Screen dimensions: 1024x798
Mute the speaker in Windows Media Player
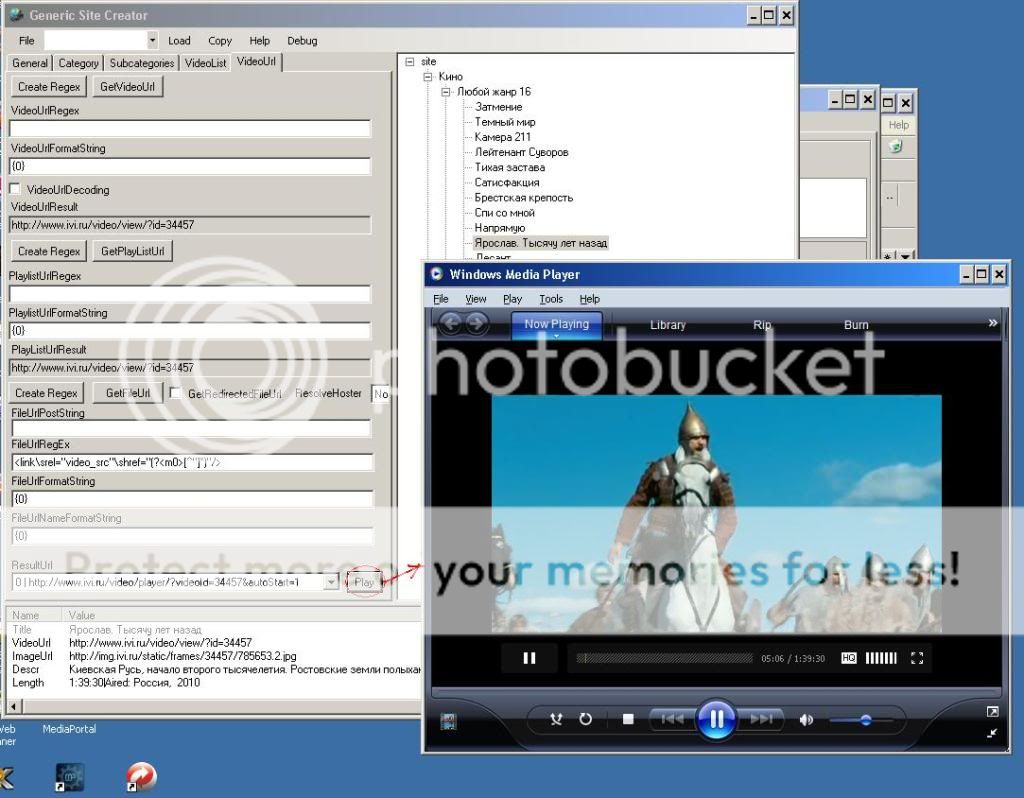pyautogui.click(x=806, y=719)
